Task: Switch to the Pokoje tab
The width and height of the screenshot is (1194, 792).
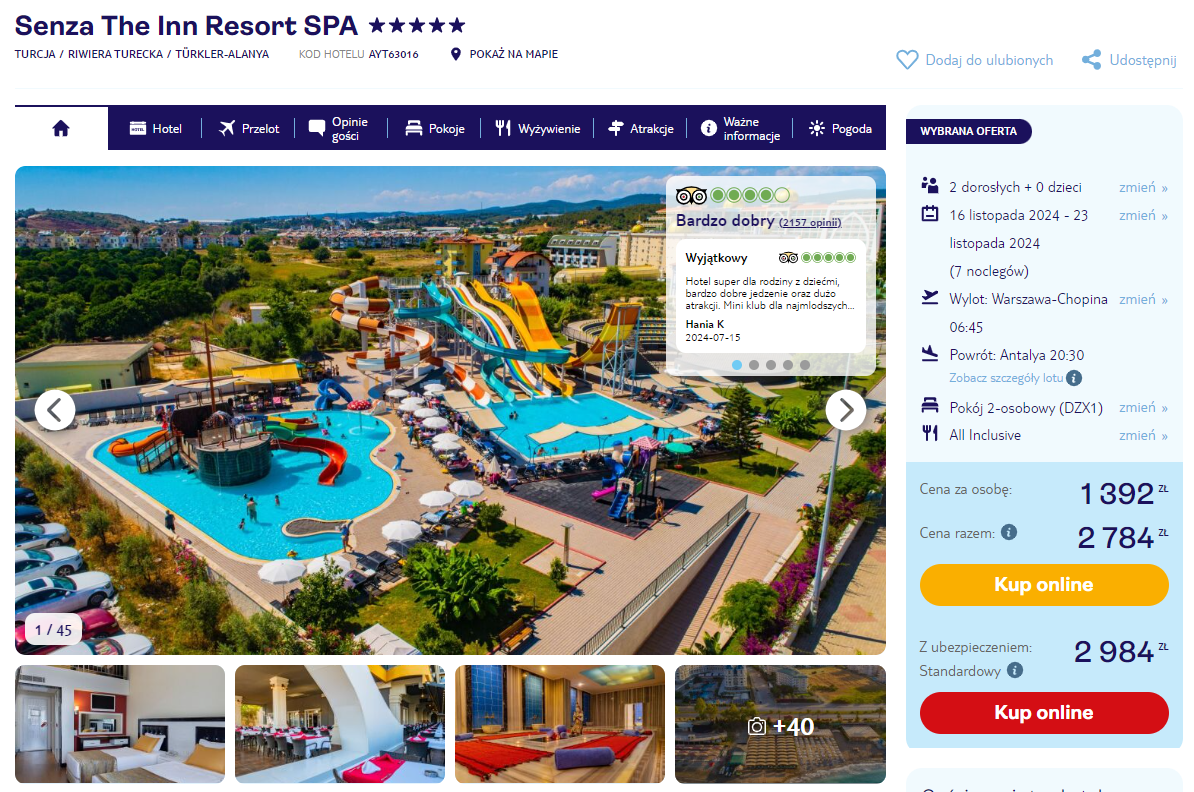Action: point(435,129)
